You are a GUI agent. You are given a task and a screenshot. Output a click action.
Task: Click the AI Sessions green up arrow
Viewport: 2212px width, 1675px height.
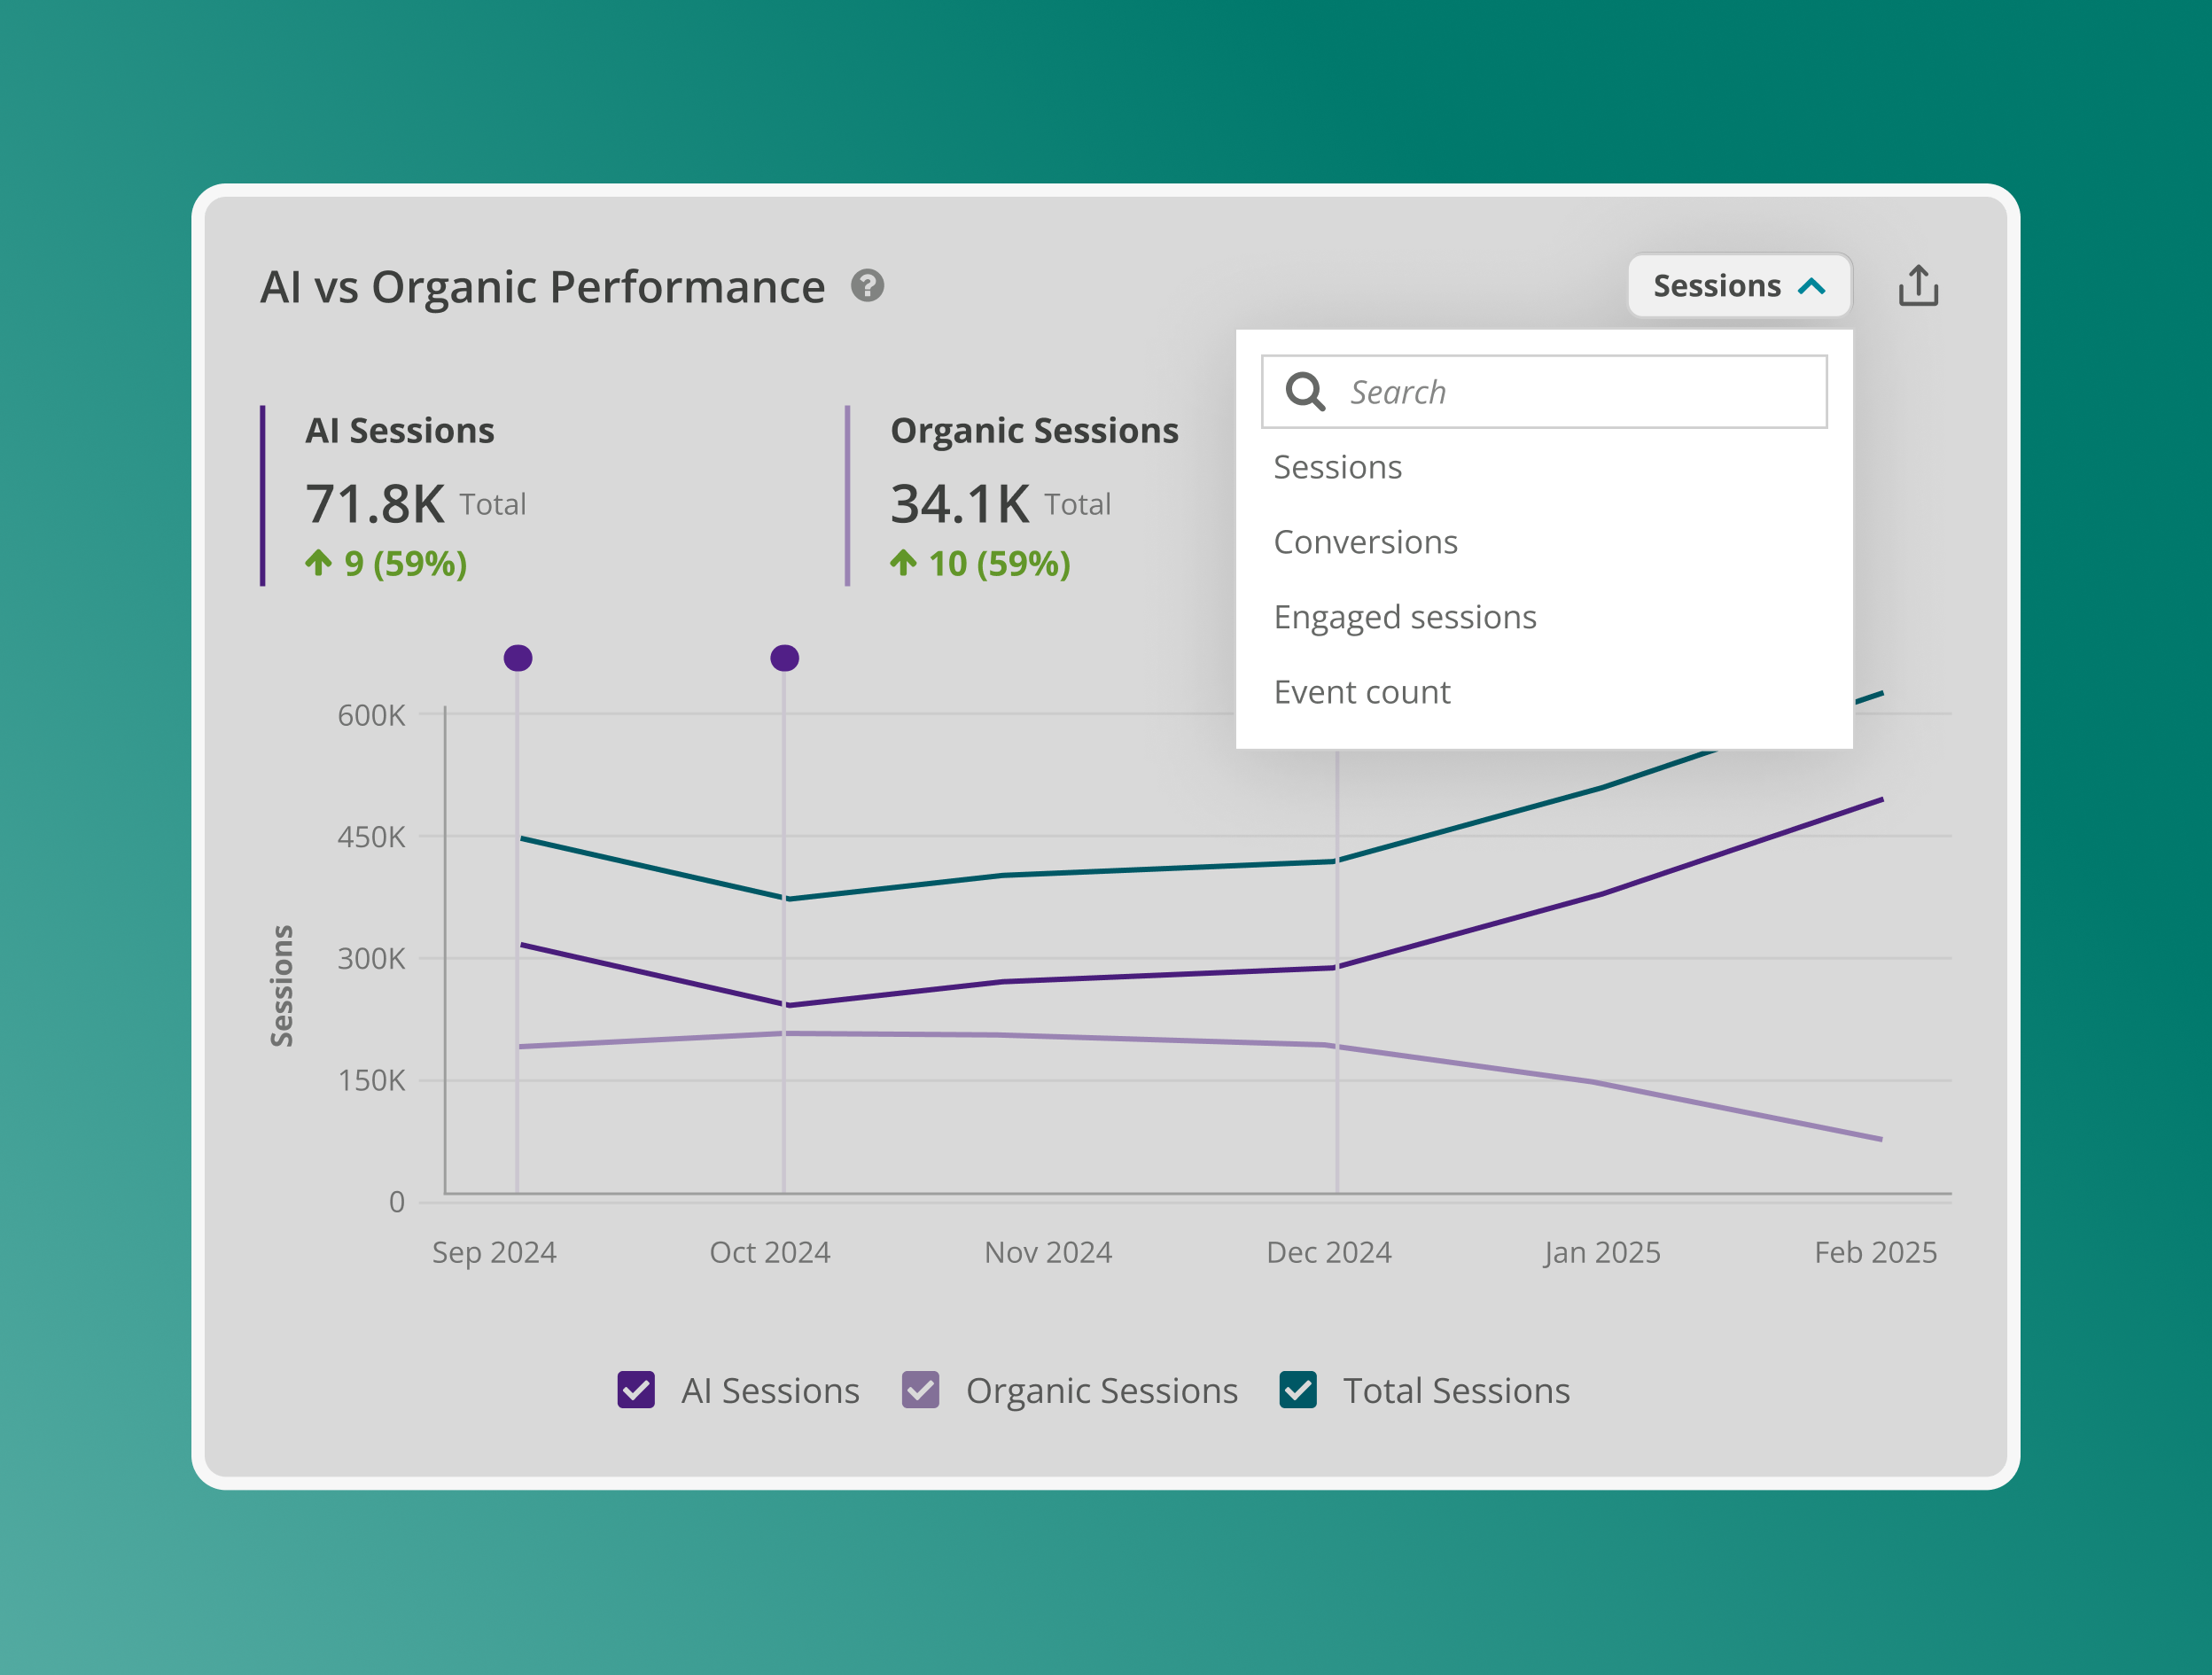(318, 563)
